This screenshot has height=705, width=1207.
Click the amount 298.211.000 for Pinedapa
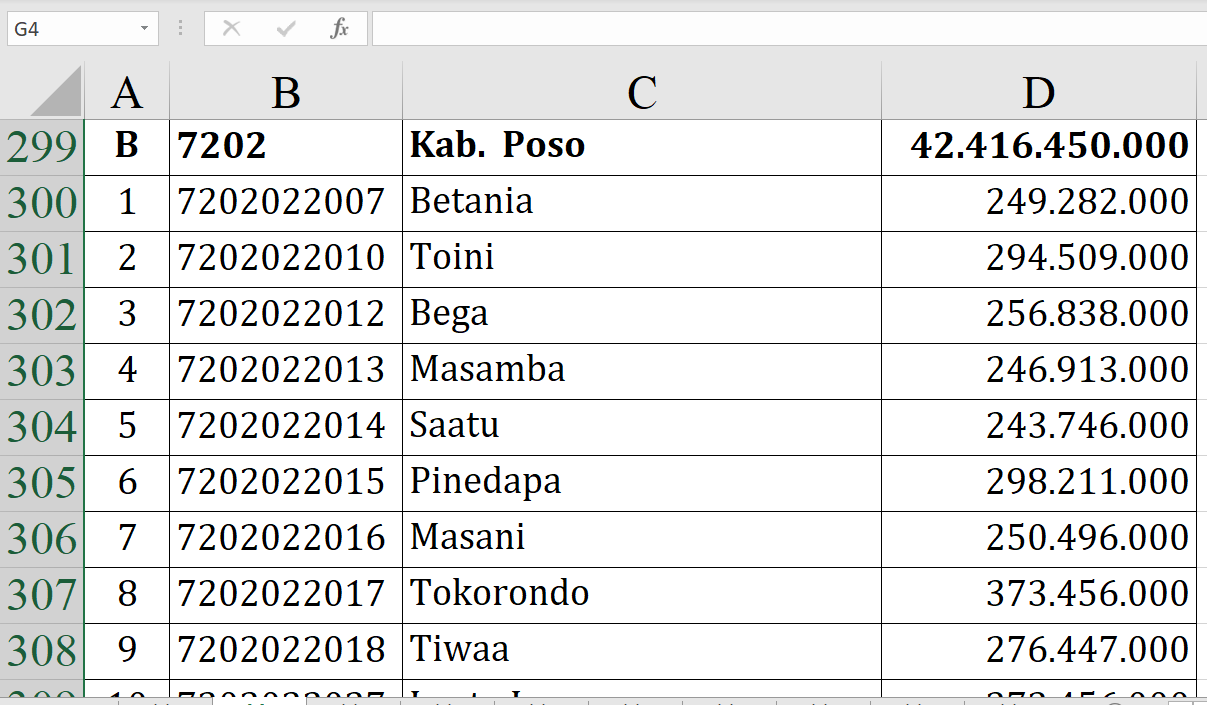tap(1038, 483)
